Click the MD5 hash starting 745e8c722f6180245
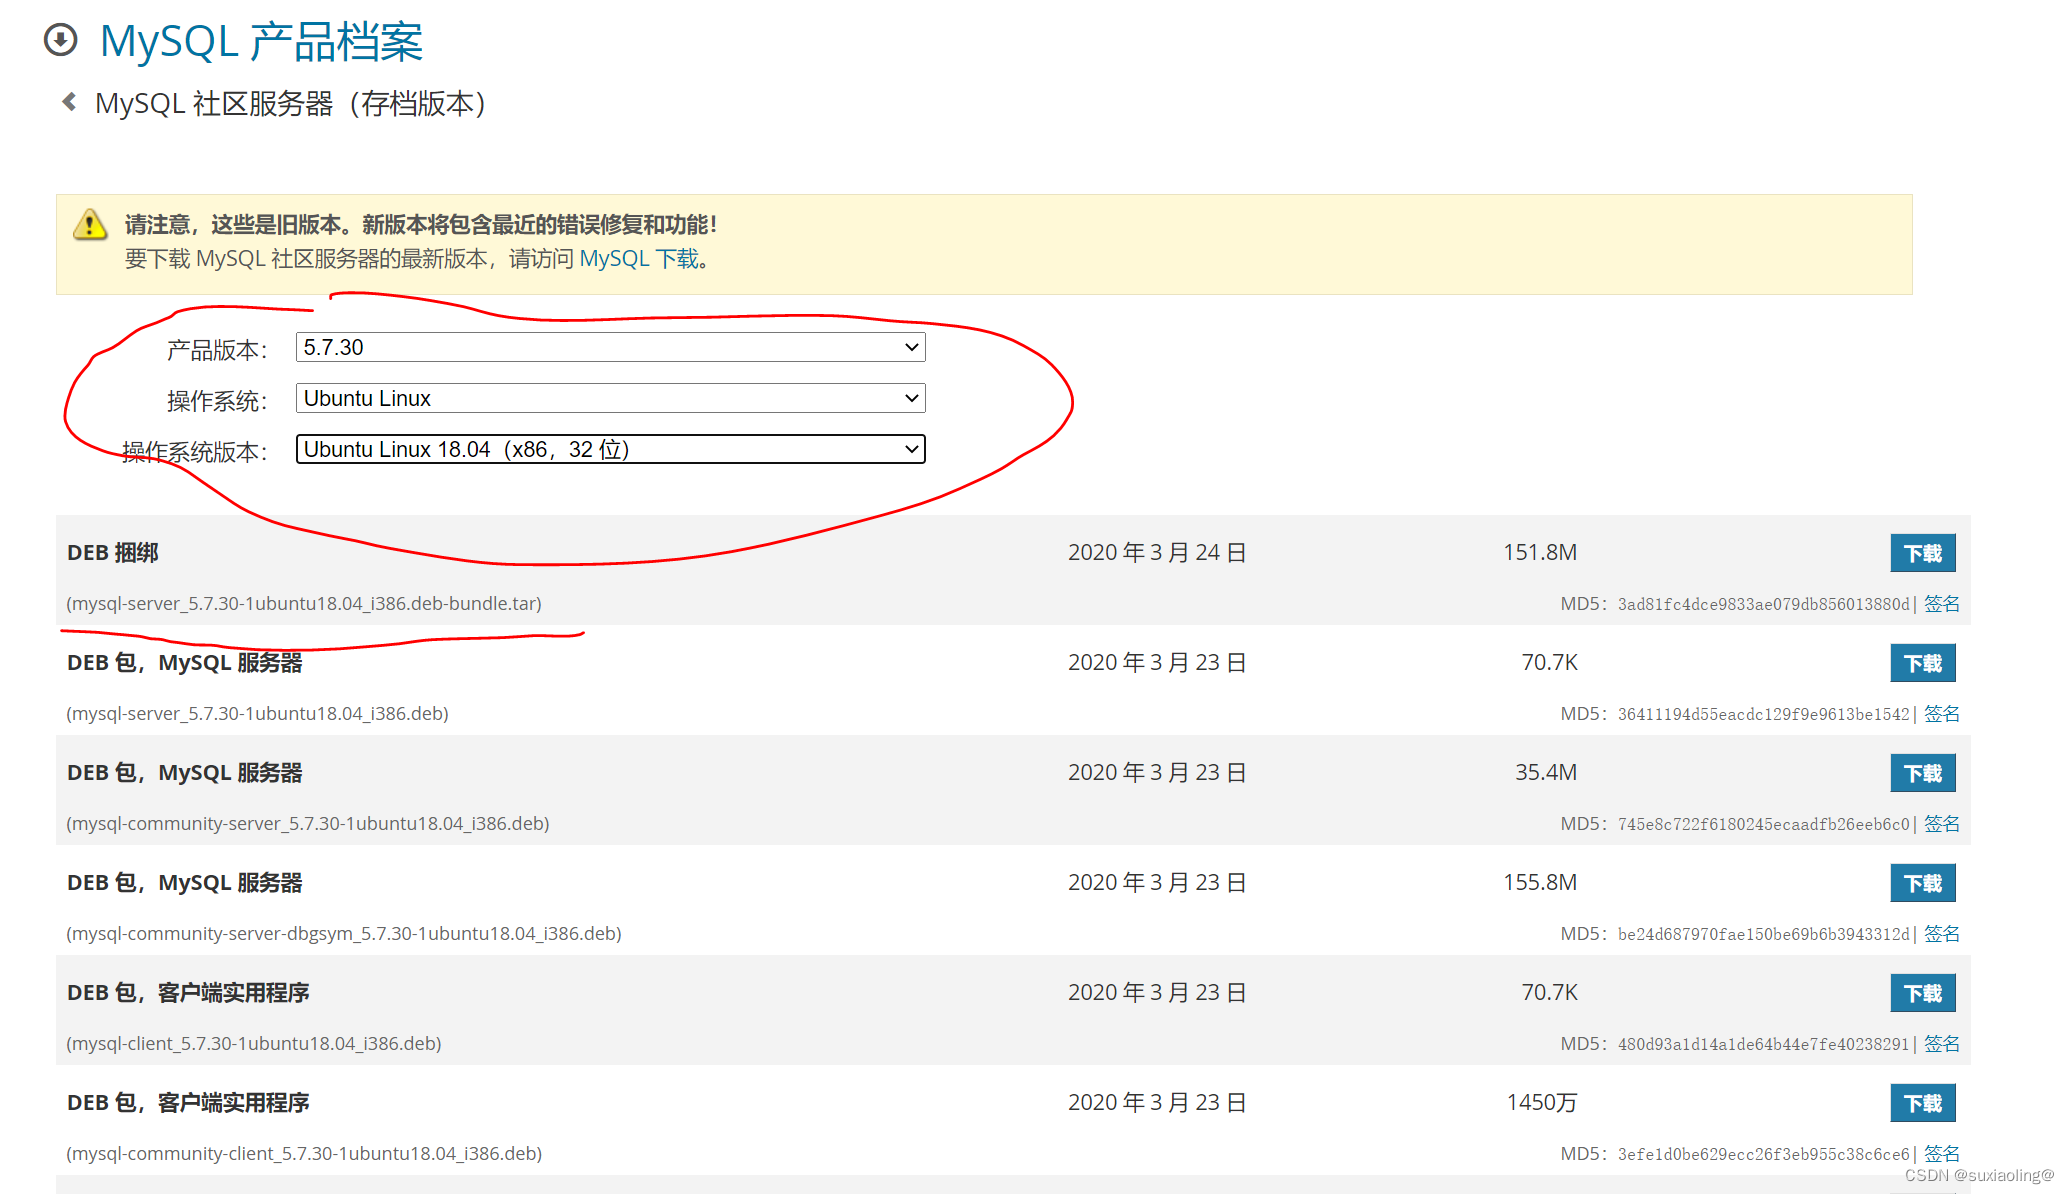This screenshot has height=1194, width=2069. [1764, 824]
